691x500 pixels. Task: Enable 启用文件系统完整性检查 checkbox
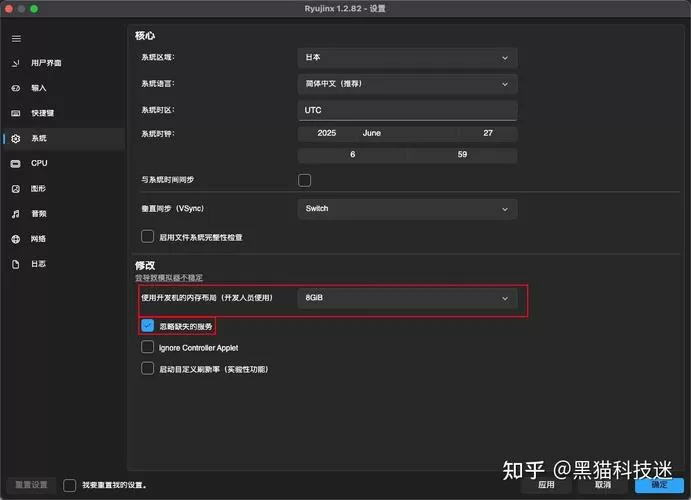pyautogui.click(x=147, y=237)
